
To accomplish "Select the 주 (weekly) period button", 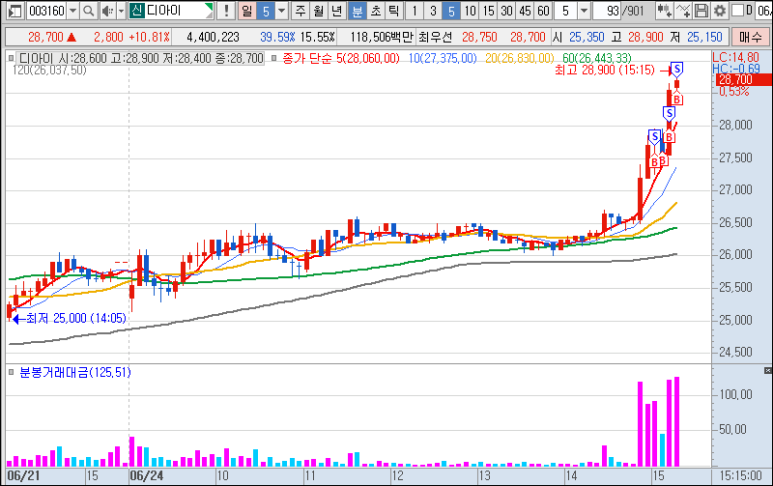I will click(300, 10).
